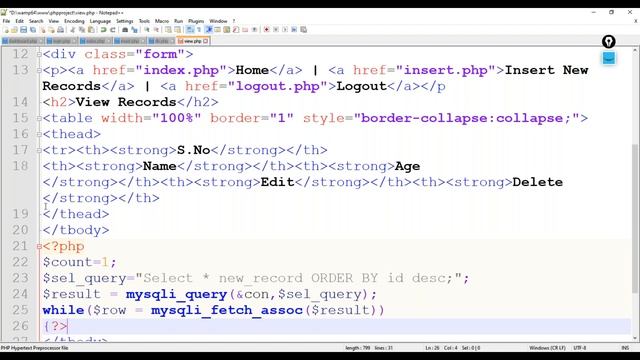Collapse the thead fold marker on line 16
This screenshot has width=640, height=360.
(x=39, y=134)
